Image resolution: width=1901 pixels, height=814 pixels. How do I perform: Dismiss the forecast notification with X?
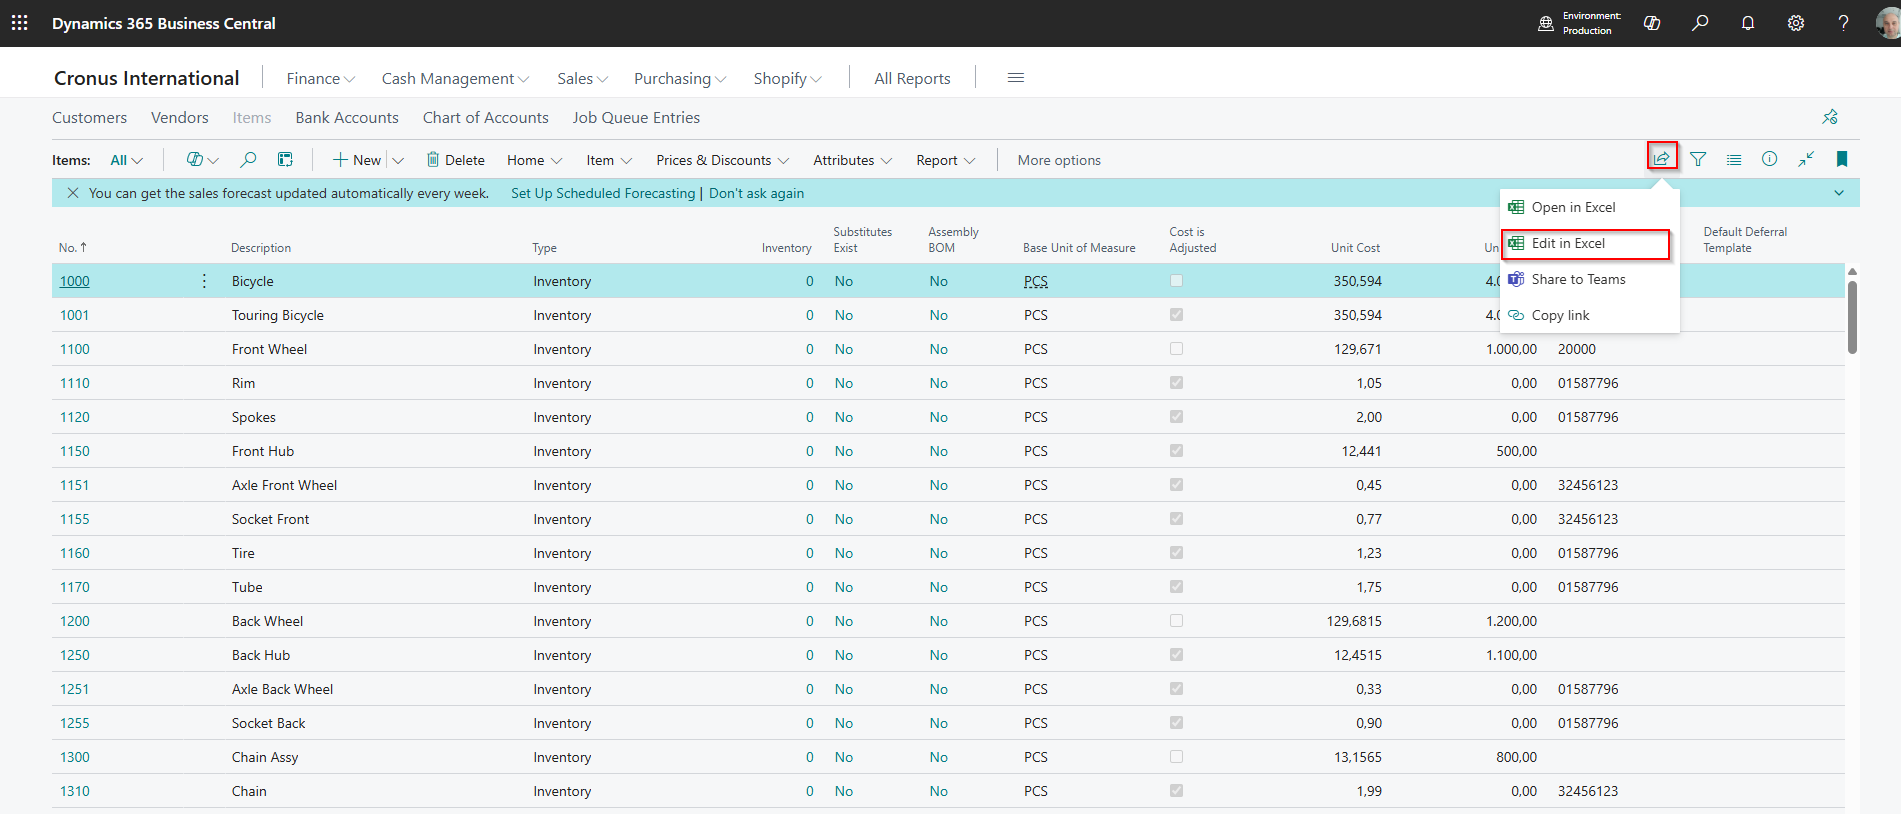click(x=73, y=193)
